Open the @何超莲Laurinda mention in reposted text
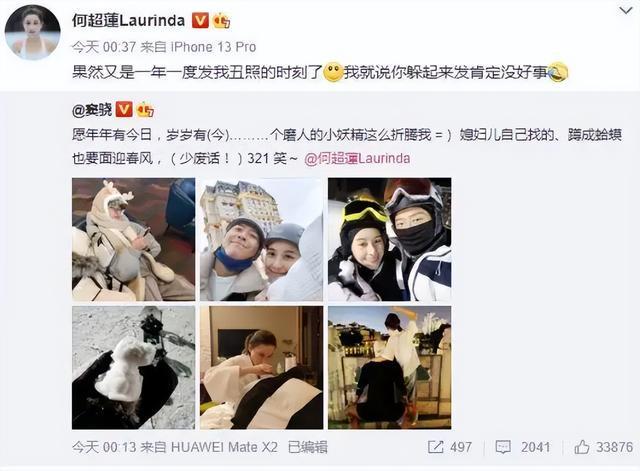Image resolution: width=640 pixels, height=471 pixels. click(357, 158)
